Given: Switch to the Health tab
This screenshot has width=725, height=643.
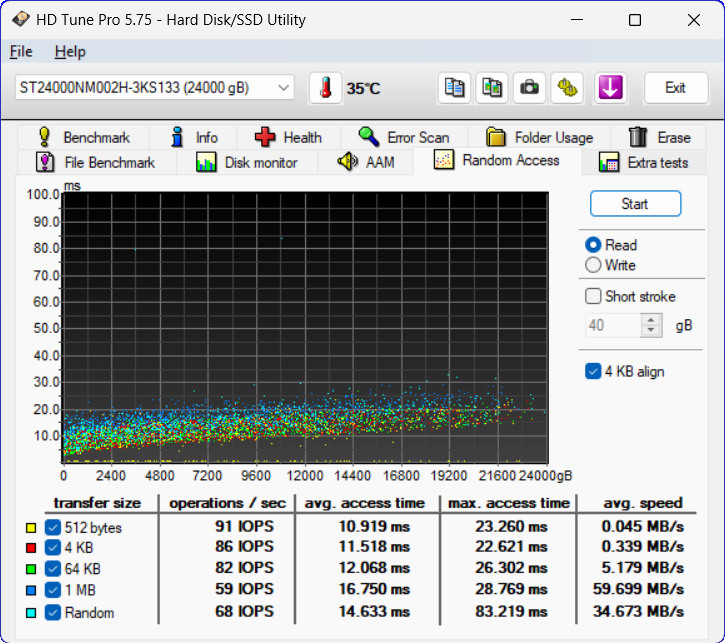Looking at the screenshot, I should (x=289, y=137).
